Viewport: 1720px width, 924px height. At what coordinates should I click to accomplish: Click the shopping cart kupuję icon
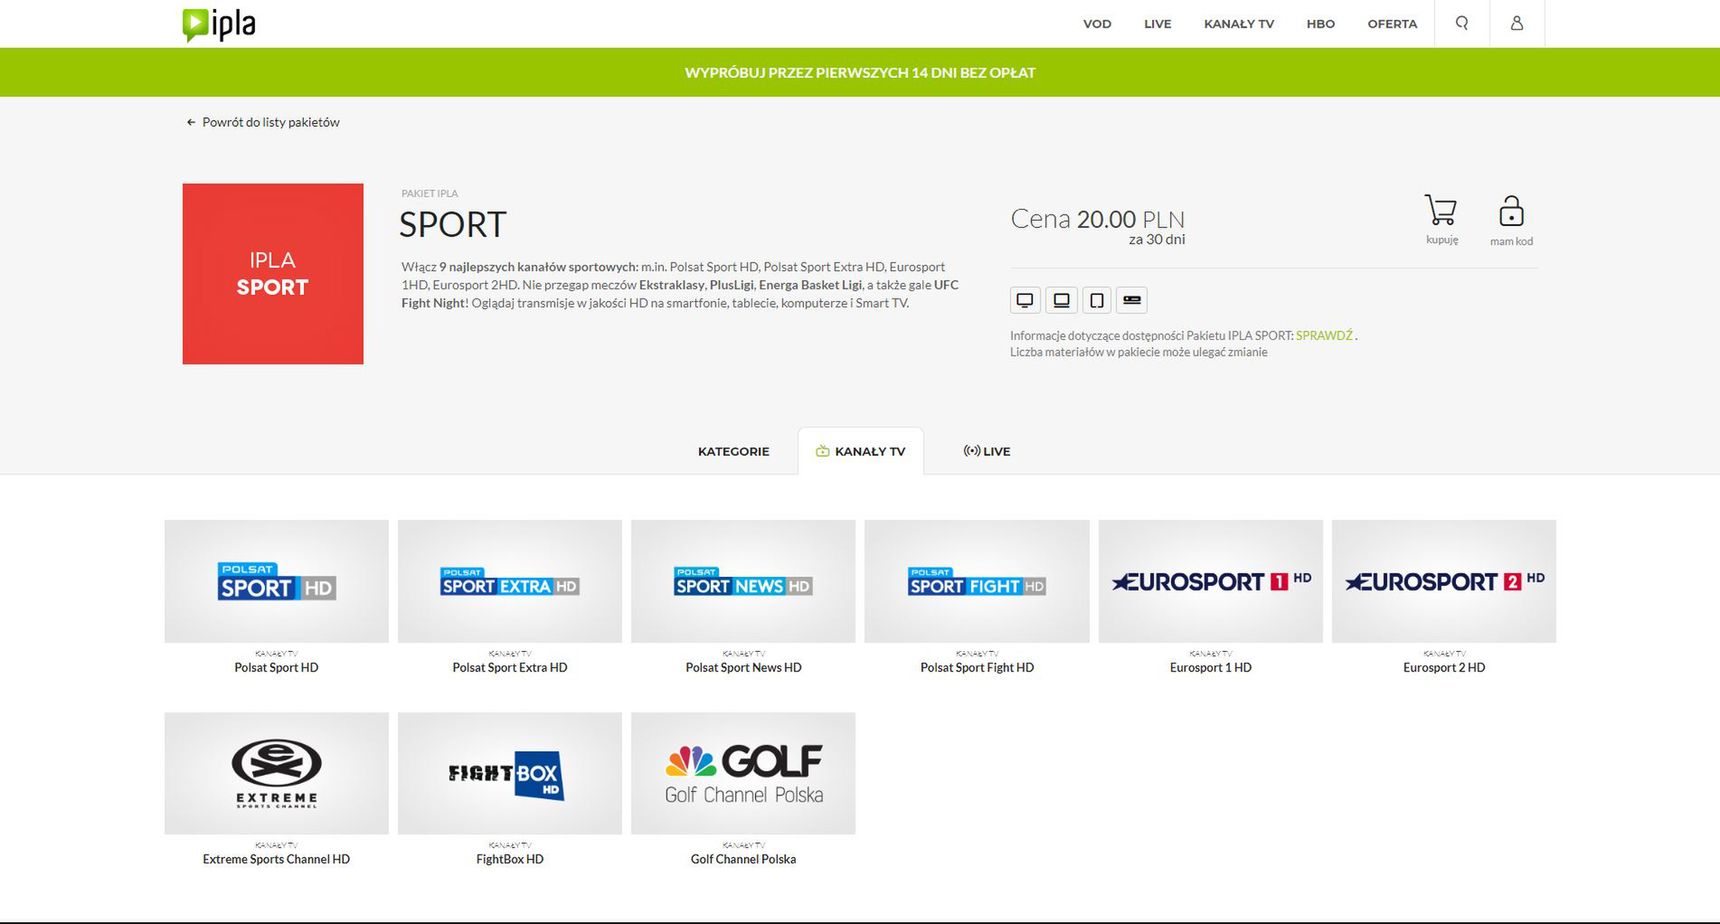[1441, 210]
